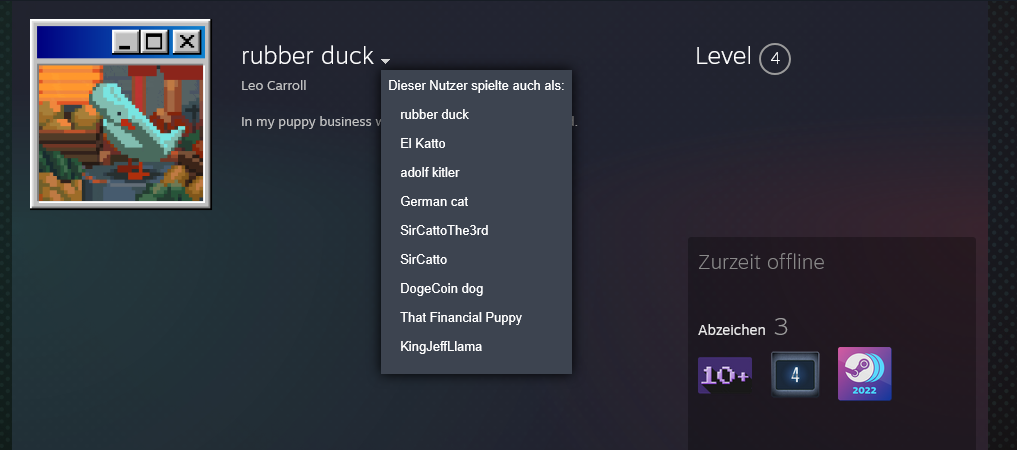This screenshot has height=450, width=1017.
Task: Collapse the name history dropdown arrow
Action: click(x=385, y=61)
